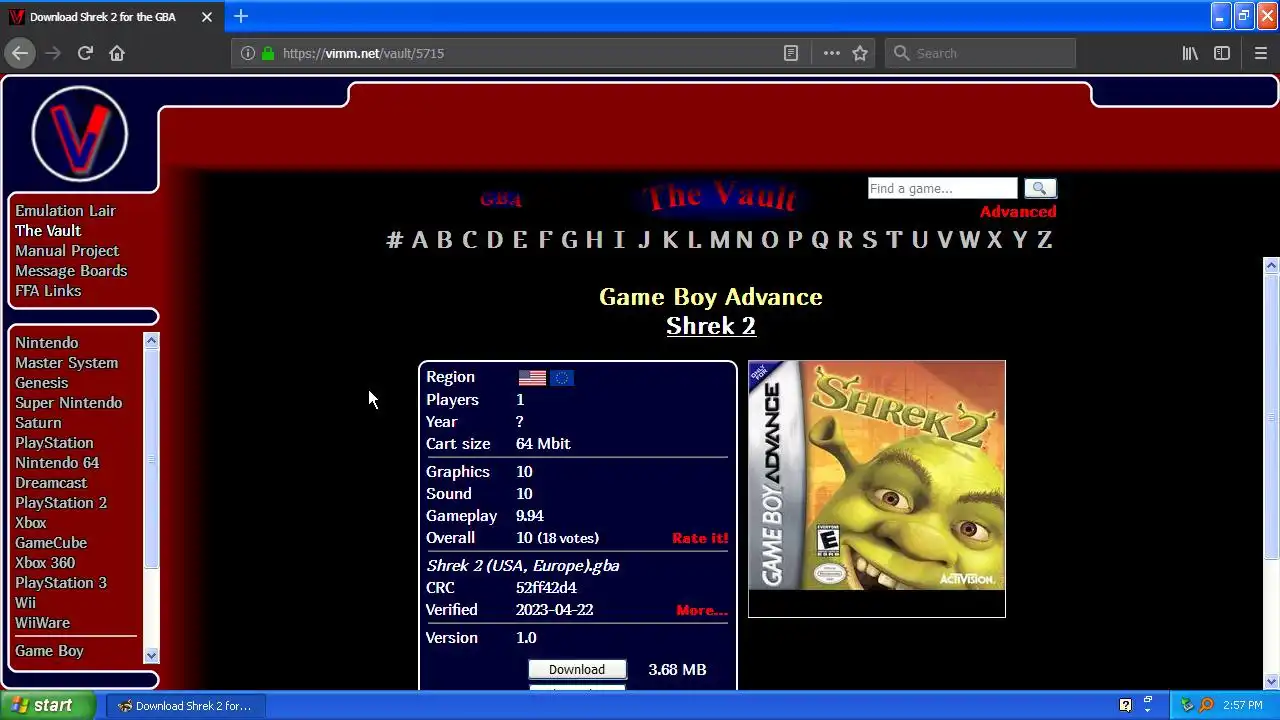The width and height of the screenshot is (1280, 720).
Task: Open Manual Project sidebar link
Action: pos(67,251)
